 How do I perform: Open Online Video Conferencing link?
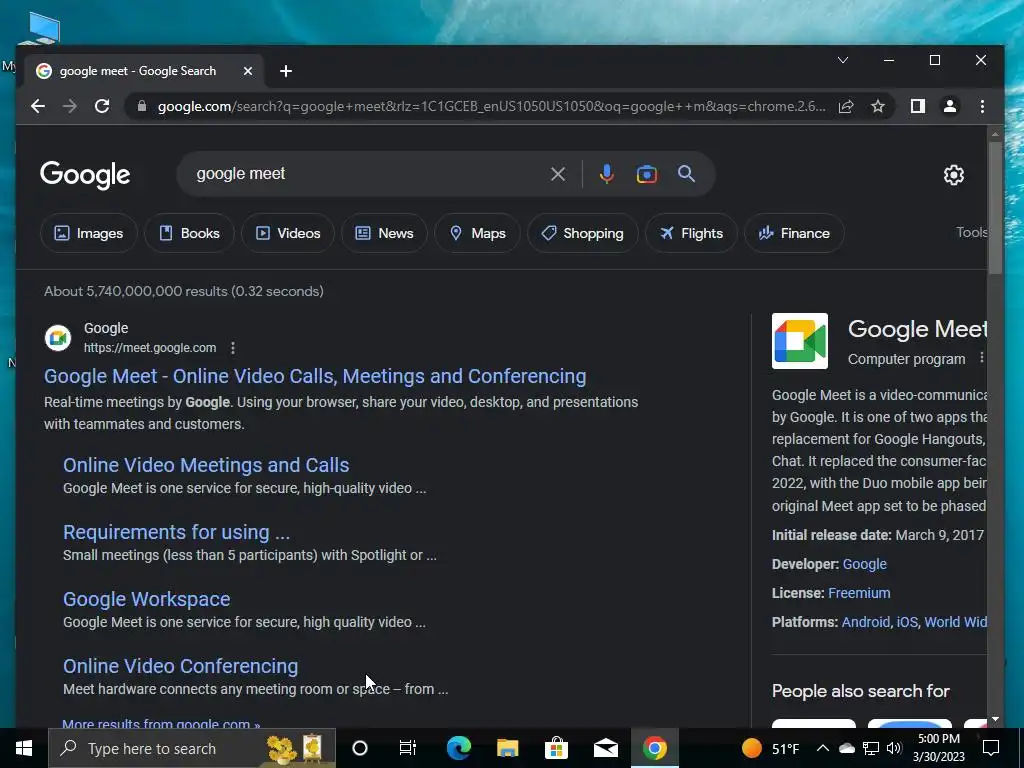(x=180, y=666)
